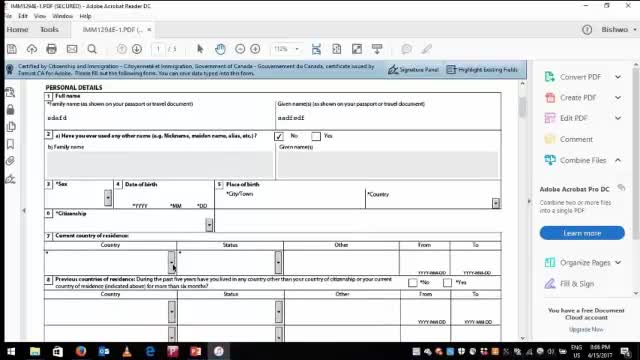Open the Find text search icon

click(92, 49)
